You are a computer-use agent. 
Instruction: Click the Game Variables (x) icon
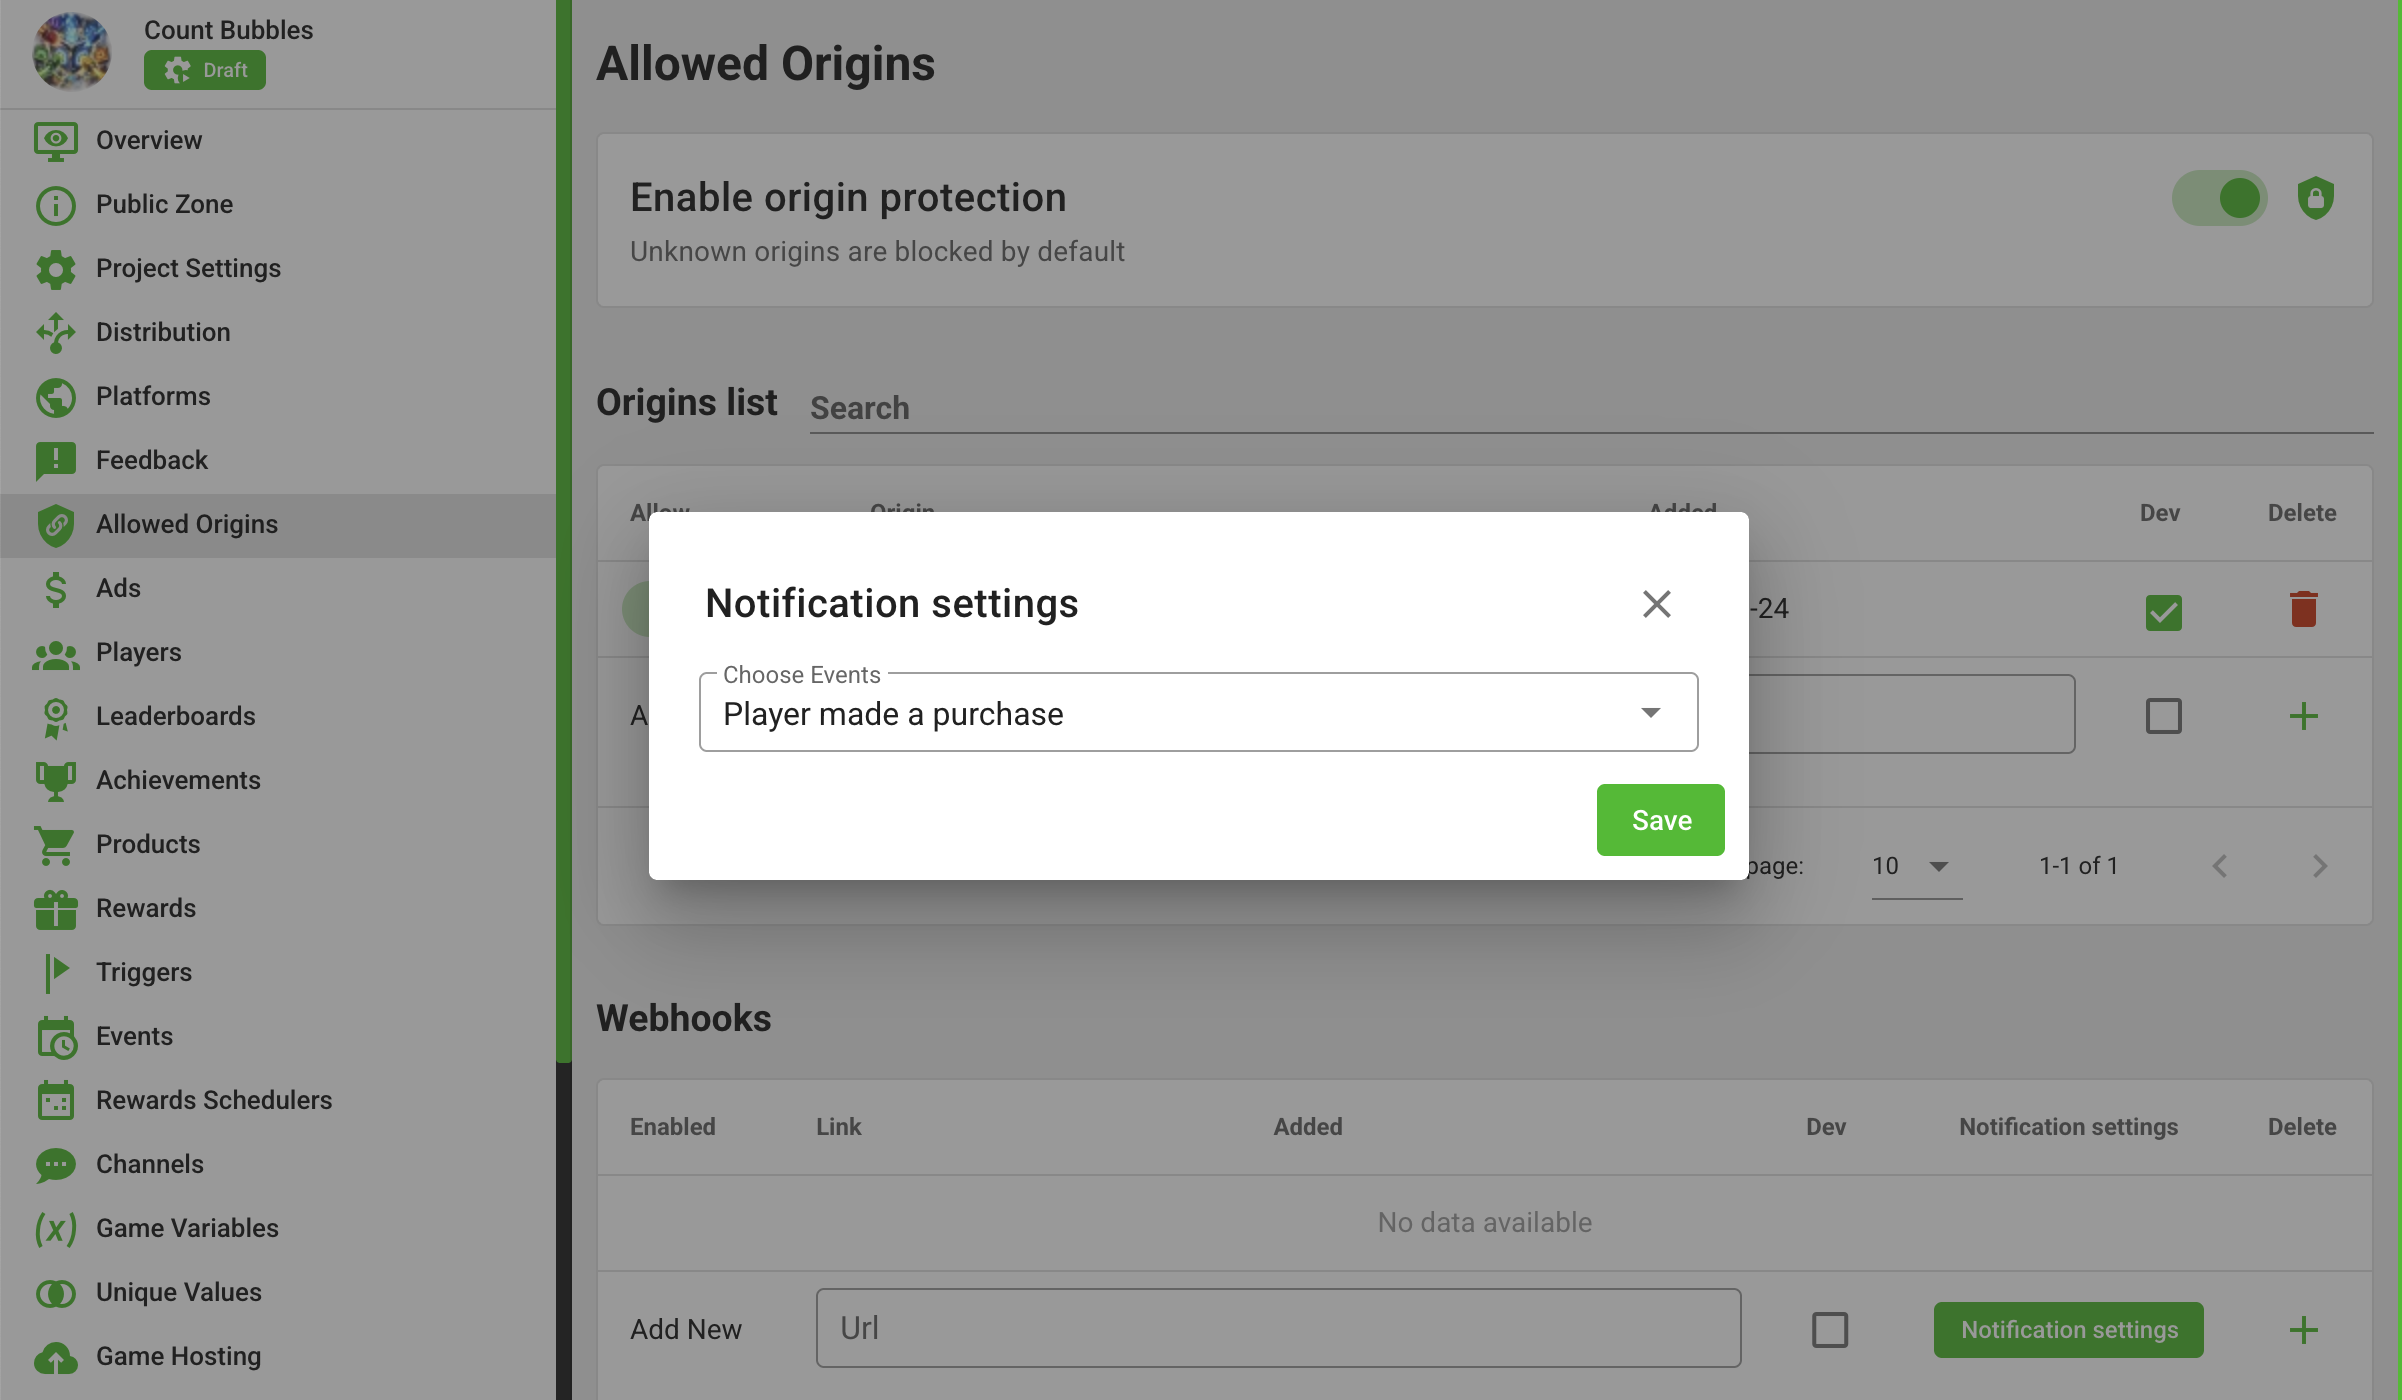56,1229
